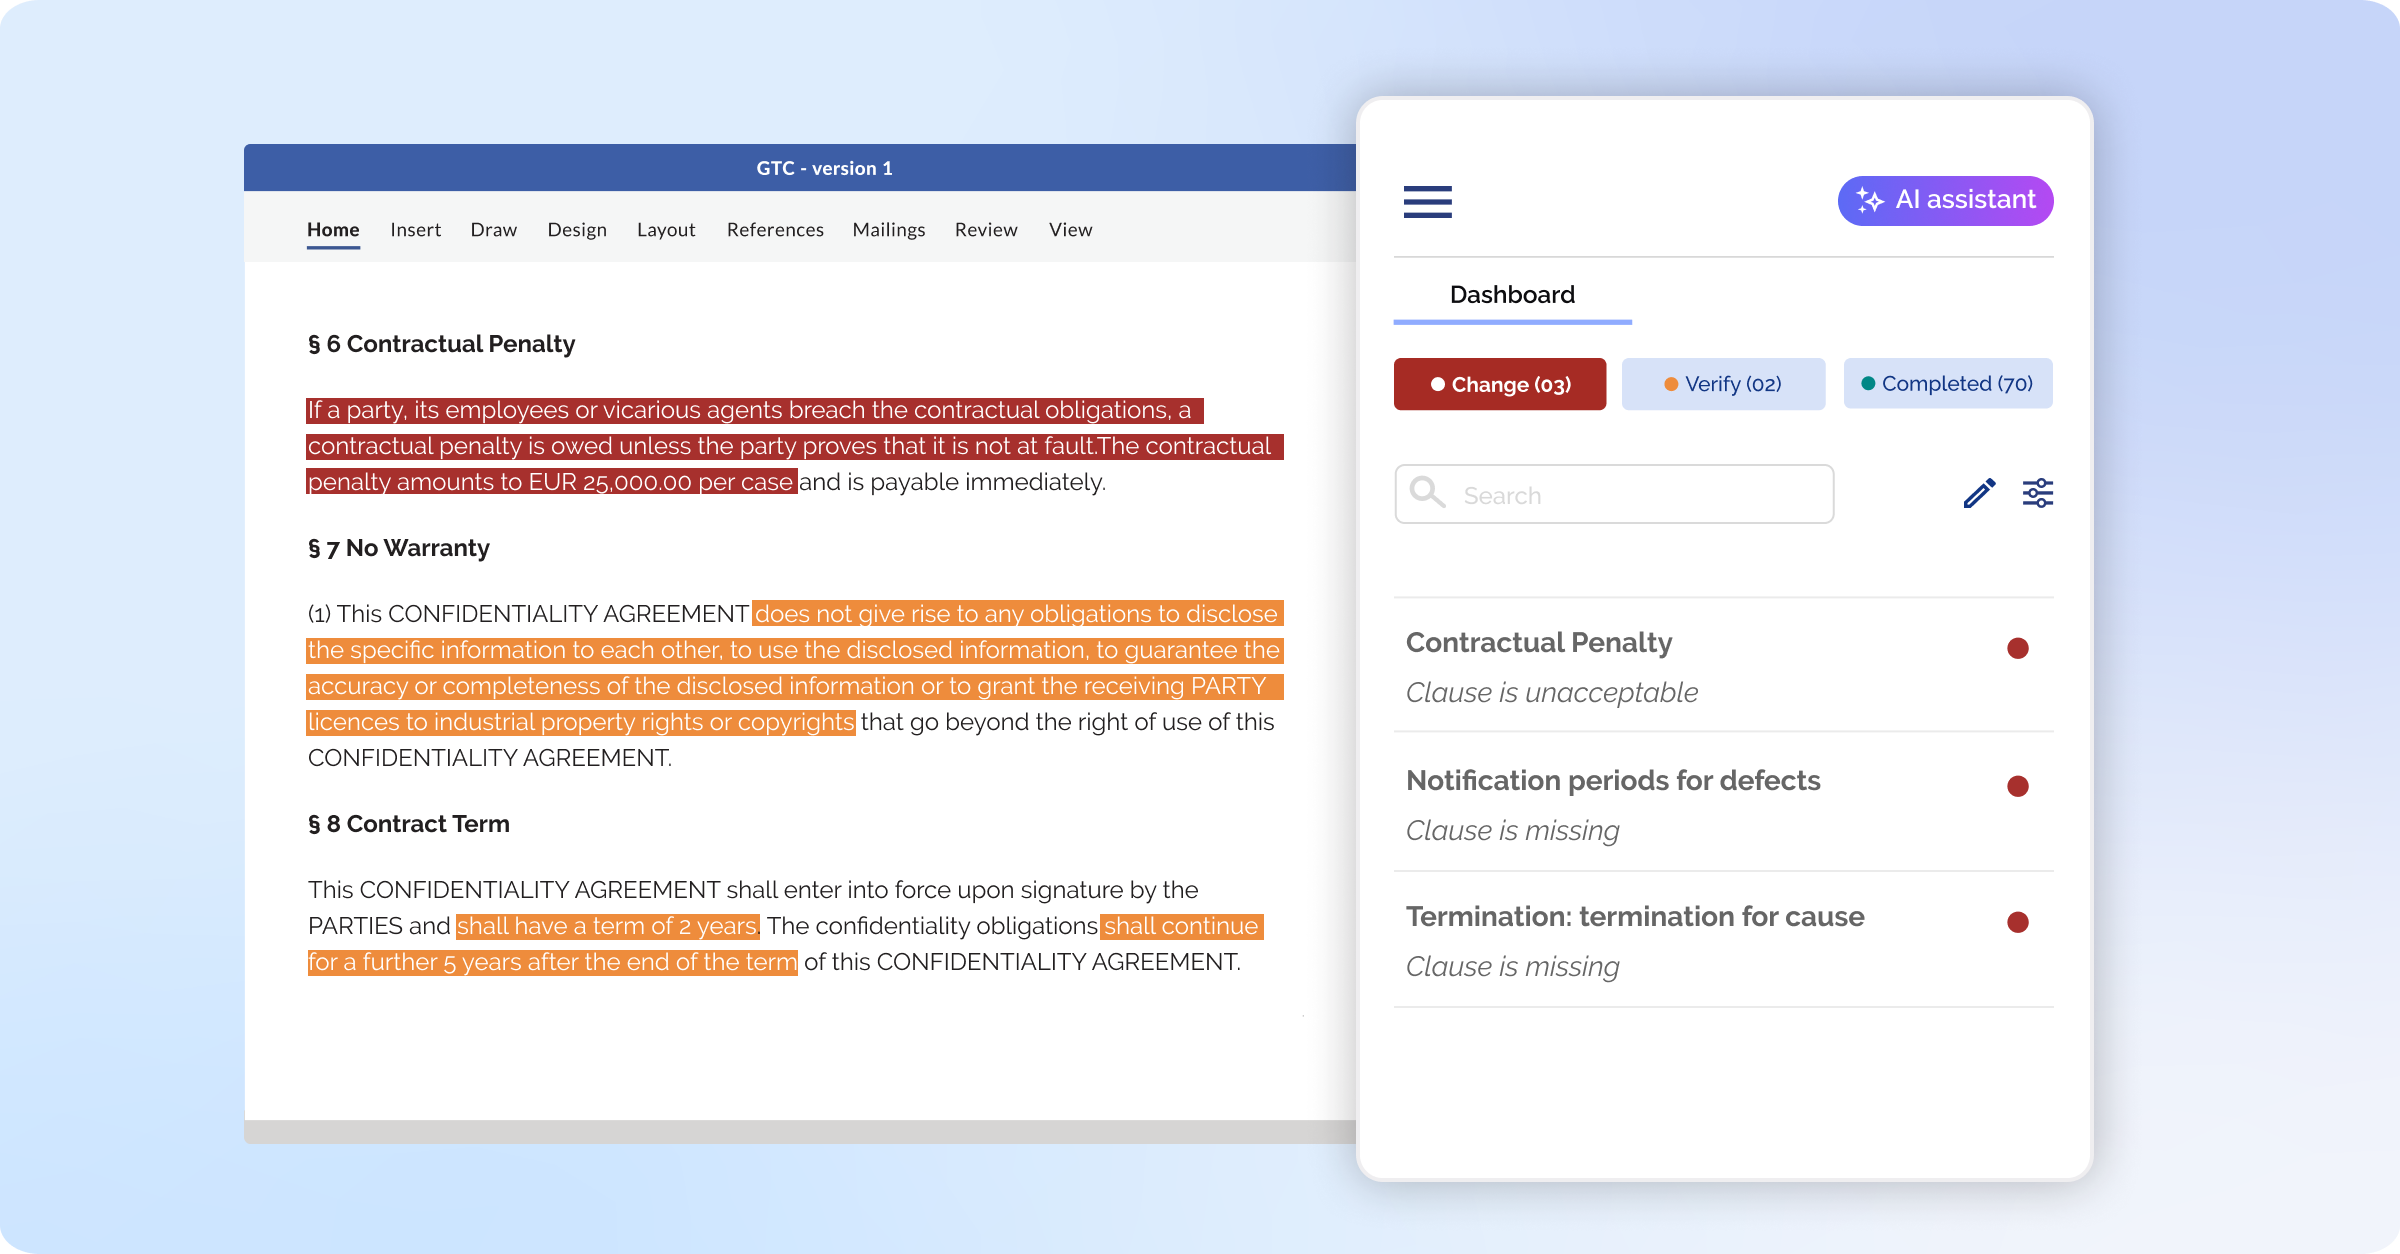Open the Review ribbon tab
The width and height of the screenshot is (2400, 1254).
click(x=986, y=229)
